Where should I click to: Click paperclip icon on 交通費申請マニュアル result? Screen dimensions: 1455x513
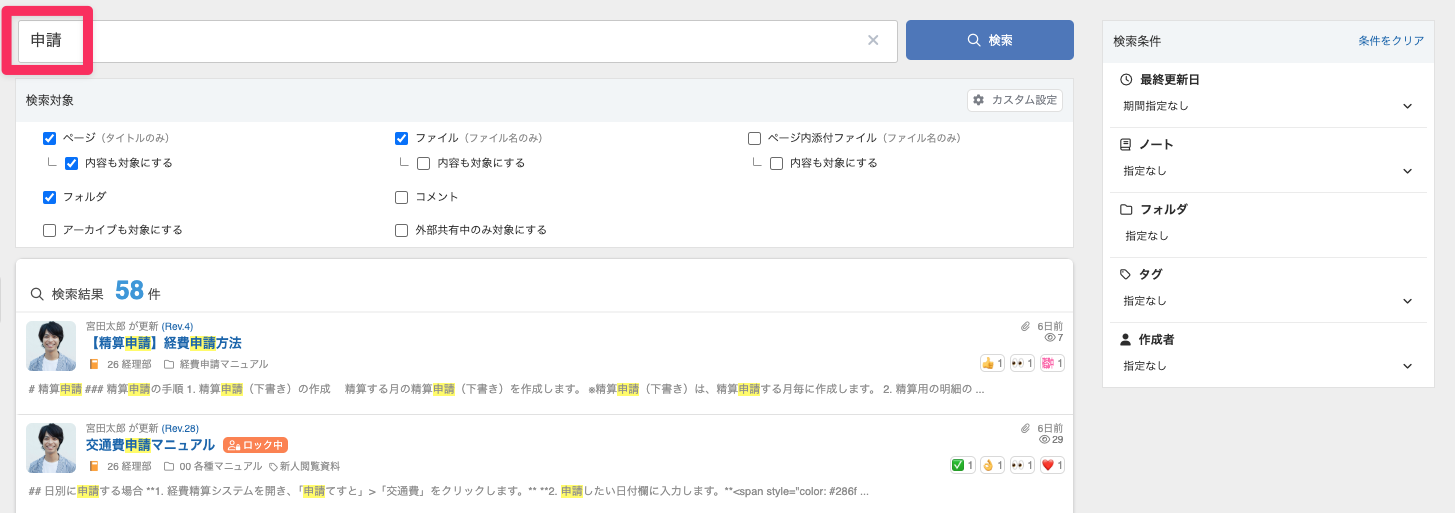coord(1025,428)
